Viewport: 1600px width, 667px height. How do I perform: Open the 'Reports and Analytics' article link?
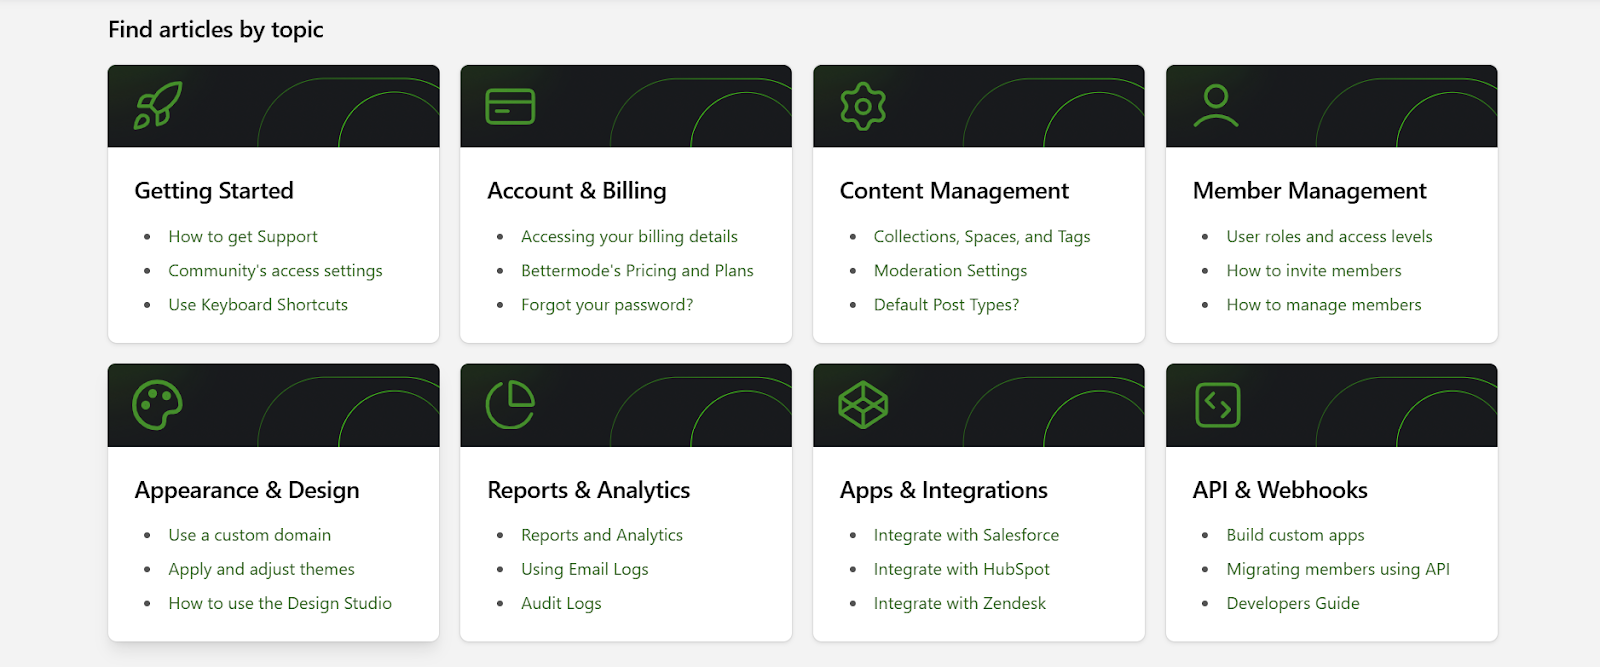tap(602, 535)
